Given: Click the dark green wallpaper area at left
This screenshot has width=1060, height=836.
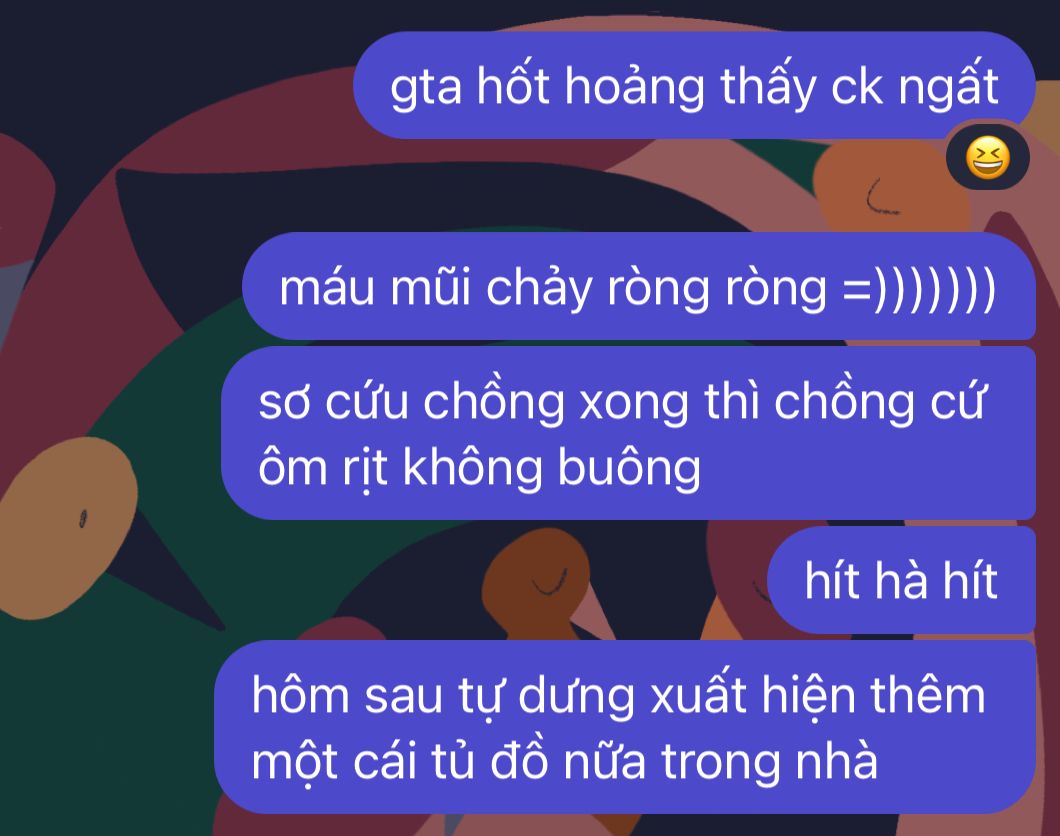Looking at the screenshot, I should [101, 710].
